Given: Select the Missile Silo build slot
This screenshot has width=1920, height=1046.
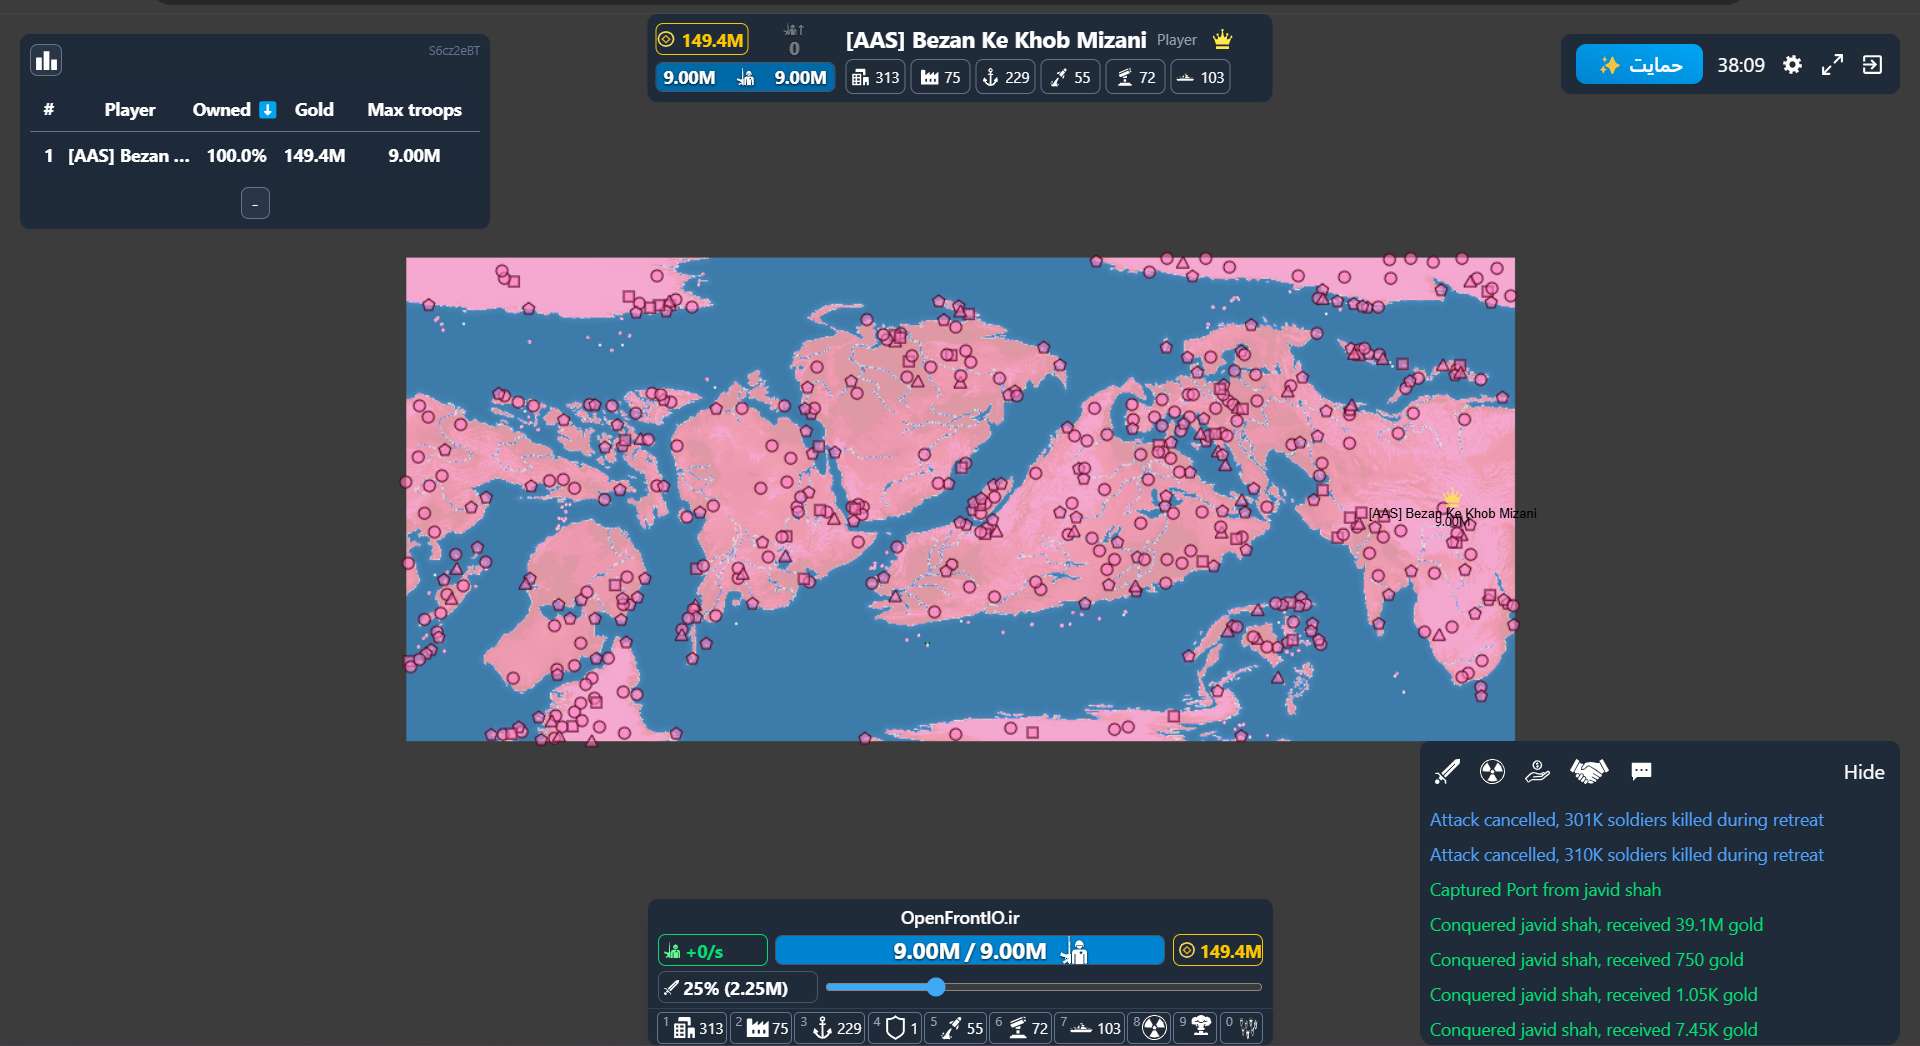Looking at the screenshot, I should [956, 1028].
